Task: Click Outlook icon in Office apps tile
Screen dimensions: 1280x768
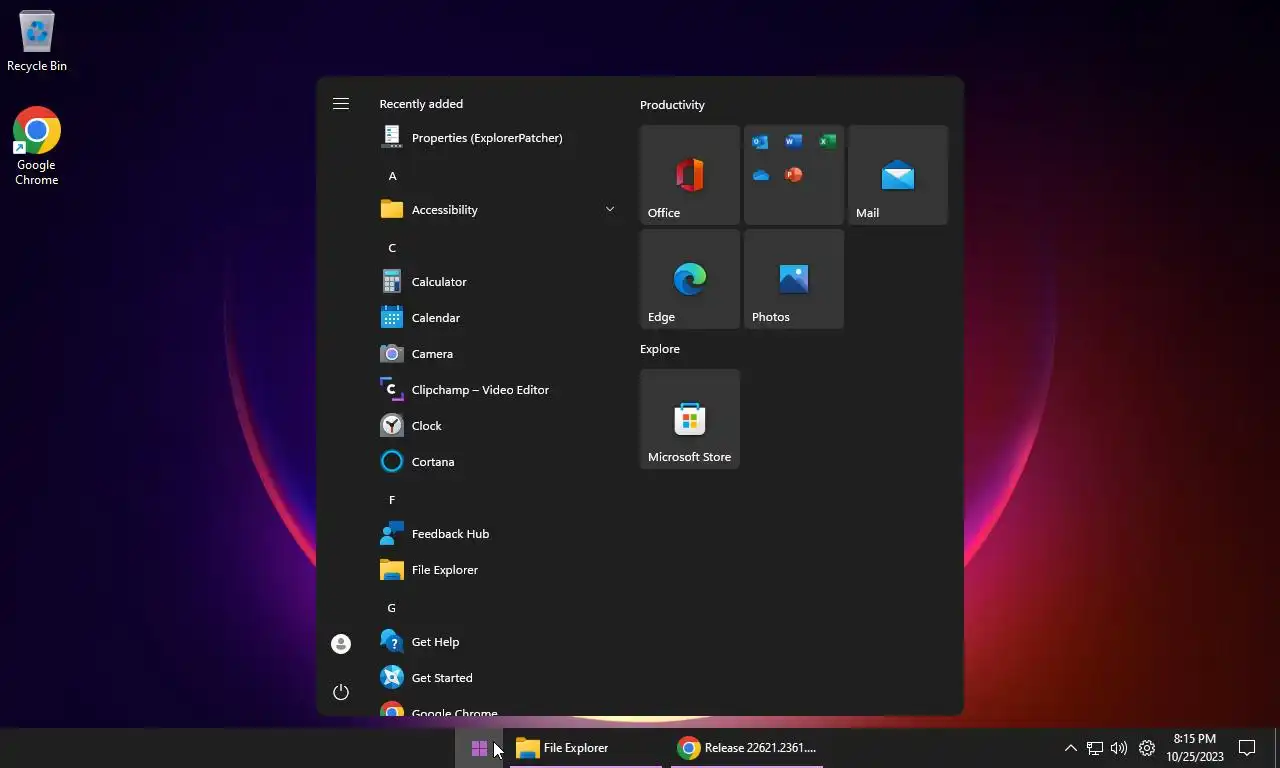Action: 761,142
